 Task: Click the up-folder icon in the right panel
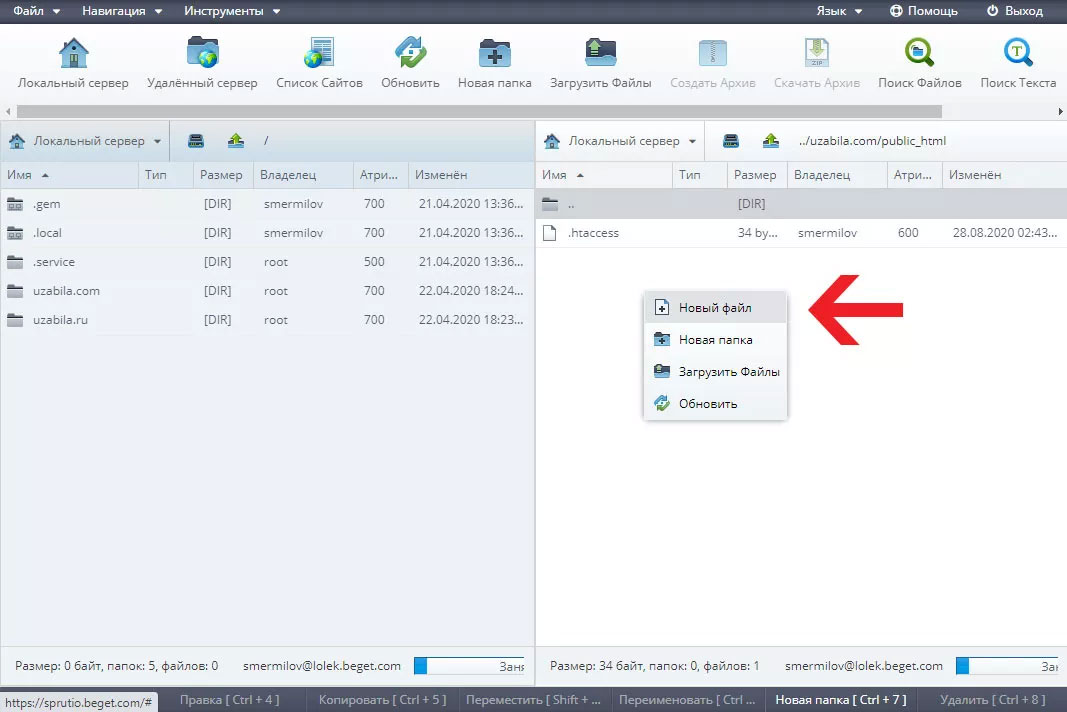click(x=771, y=141)
